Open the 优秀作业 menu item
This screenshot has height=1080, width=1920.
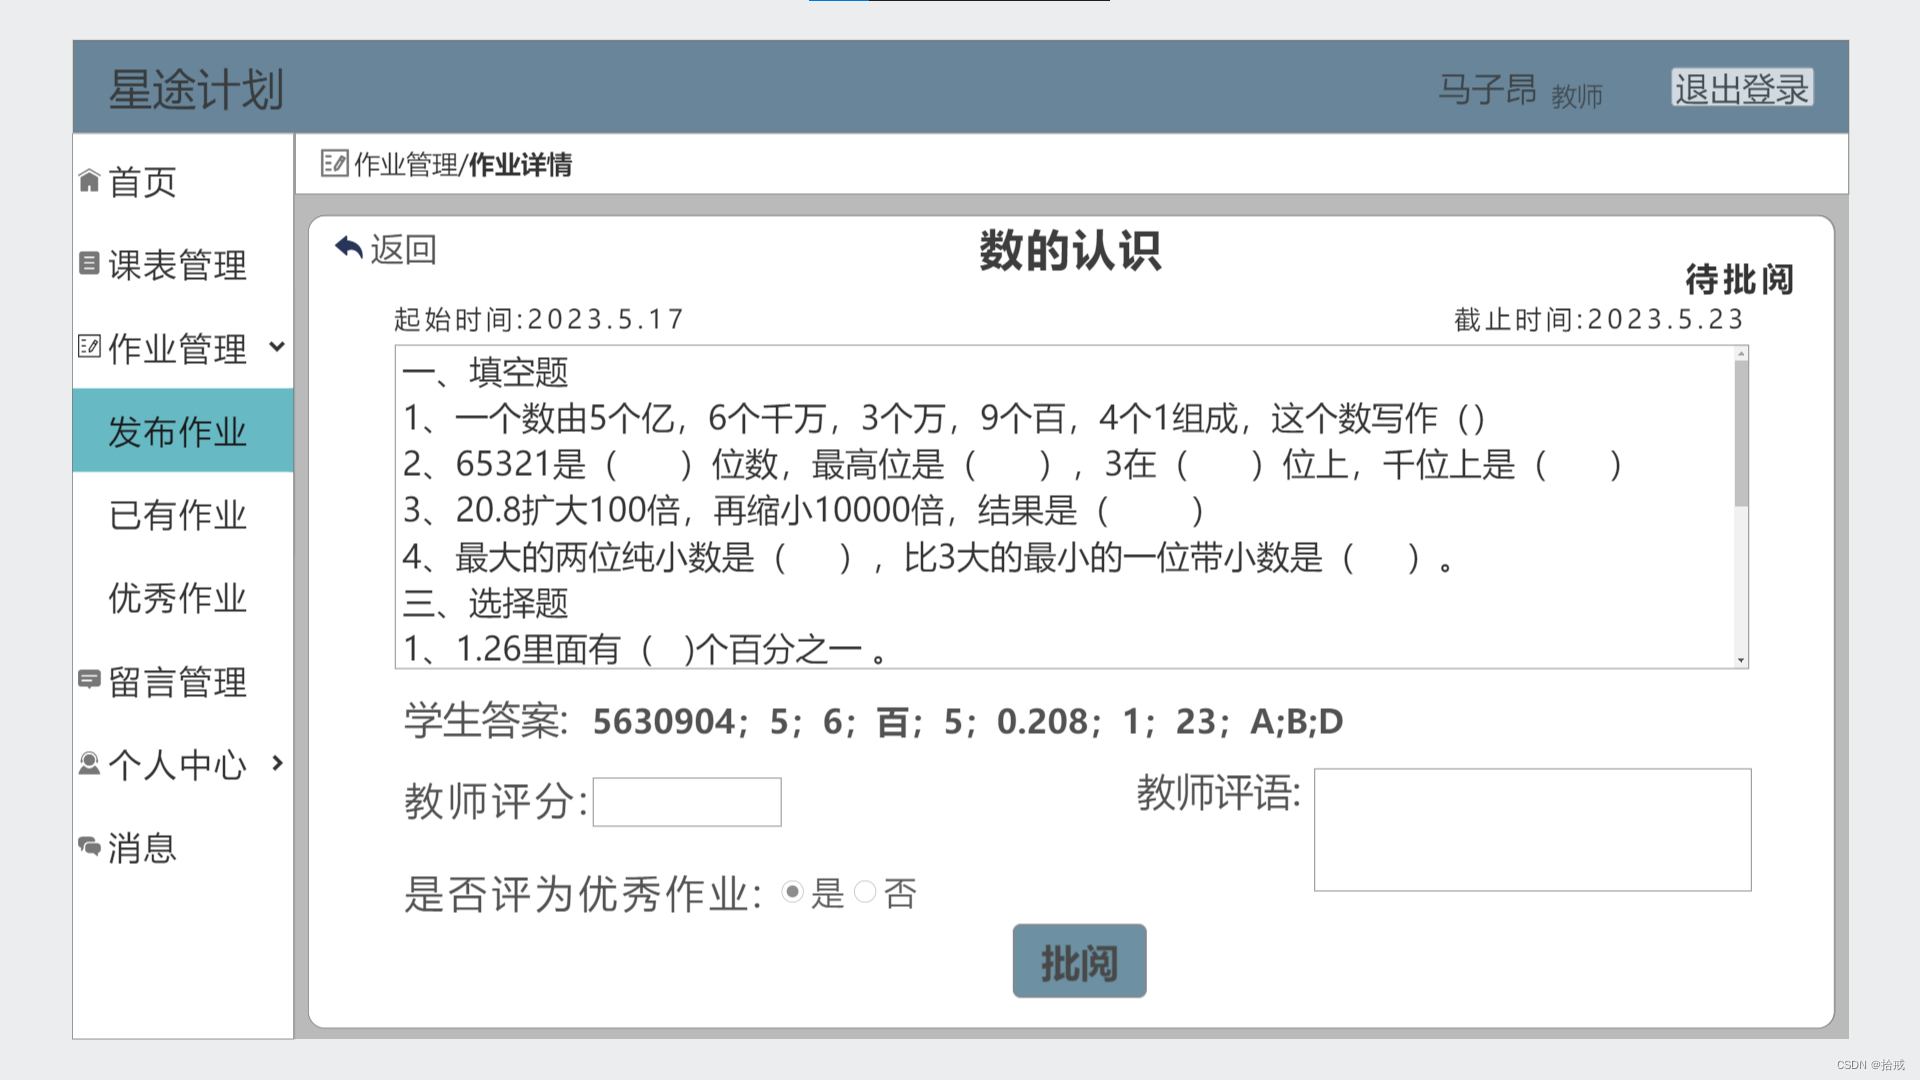pyautogui.click(x=178, y=598)
